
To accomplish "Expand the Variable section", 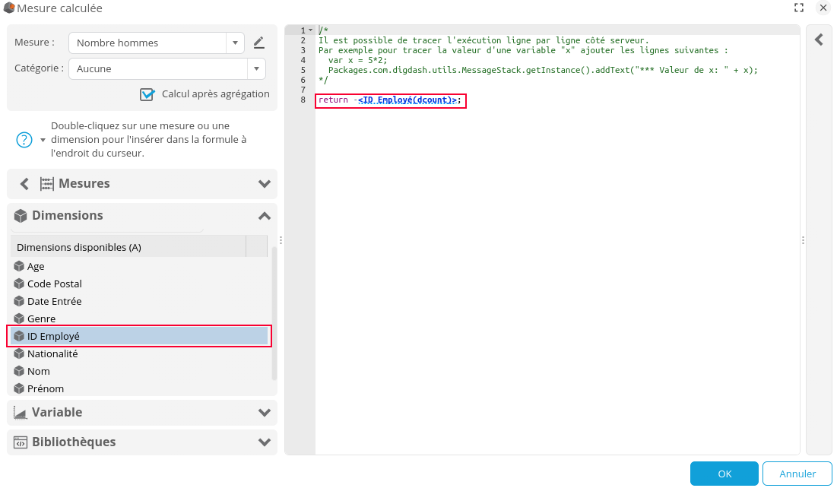I will (x=264, y=412).
